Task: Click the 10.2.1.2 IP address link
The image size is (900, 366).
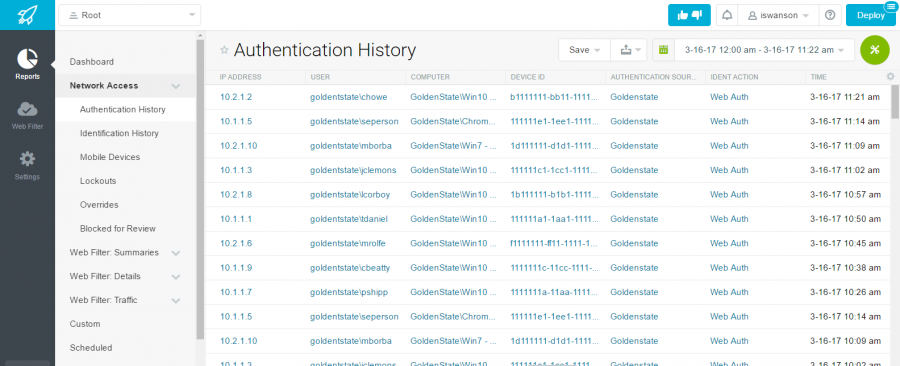Action: tap(236, 97)
